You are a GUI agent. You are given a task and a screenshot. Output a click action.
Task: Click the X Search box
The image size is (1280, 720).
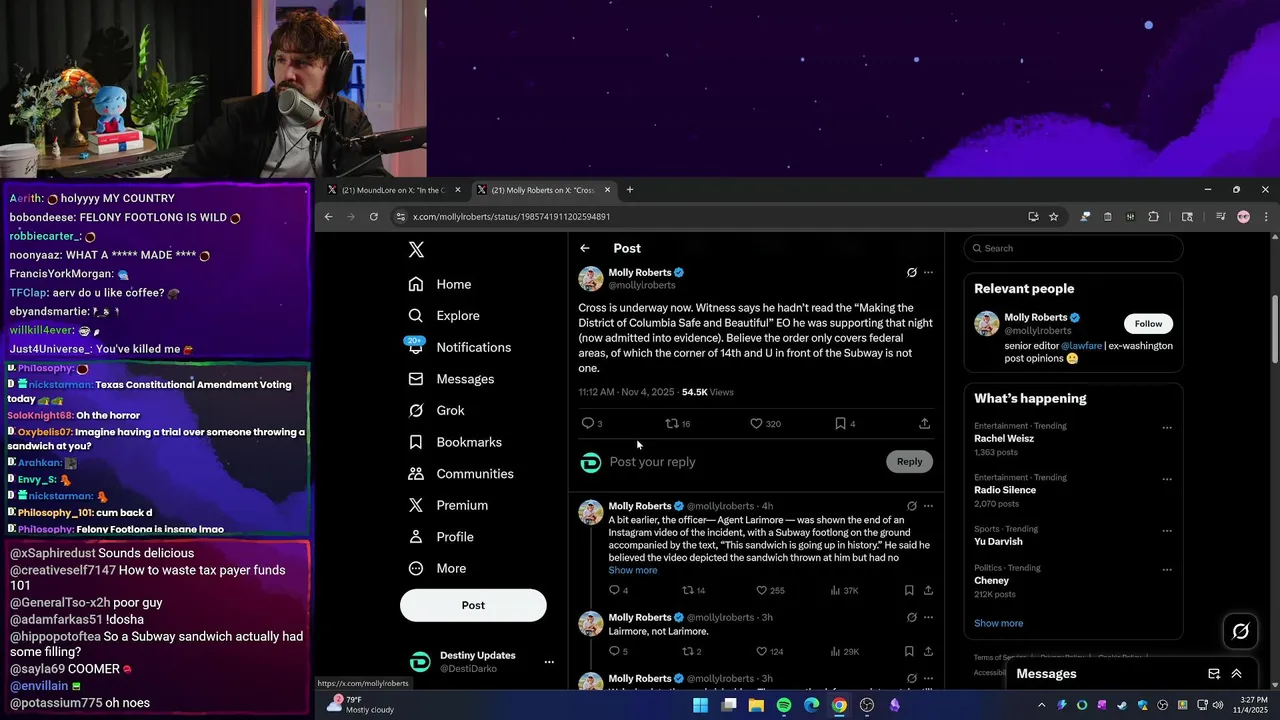(1073, 248)
